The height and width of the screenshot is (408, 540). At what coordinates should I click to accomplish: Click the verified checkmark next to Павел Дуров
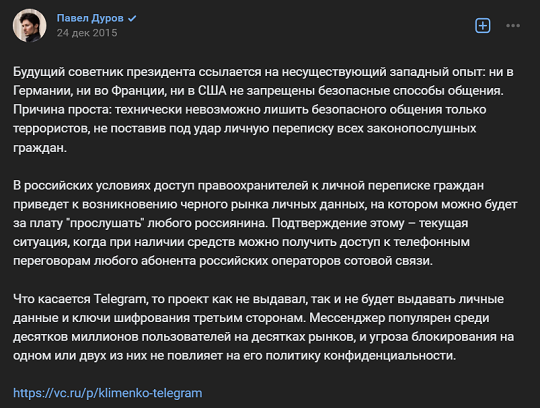(x=132, y=18)
